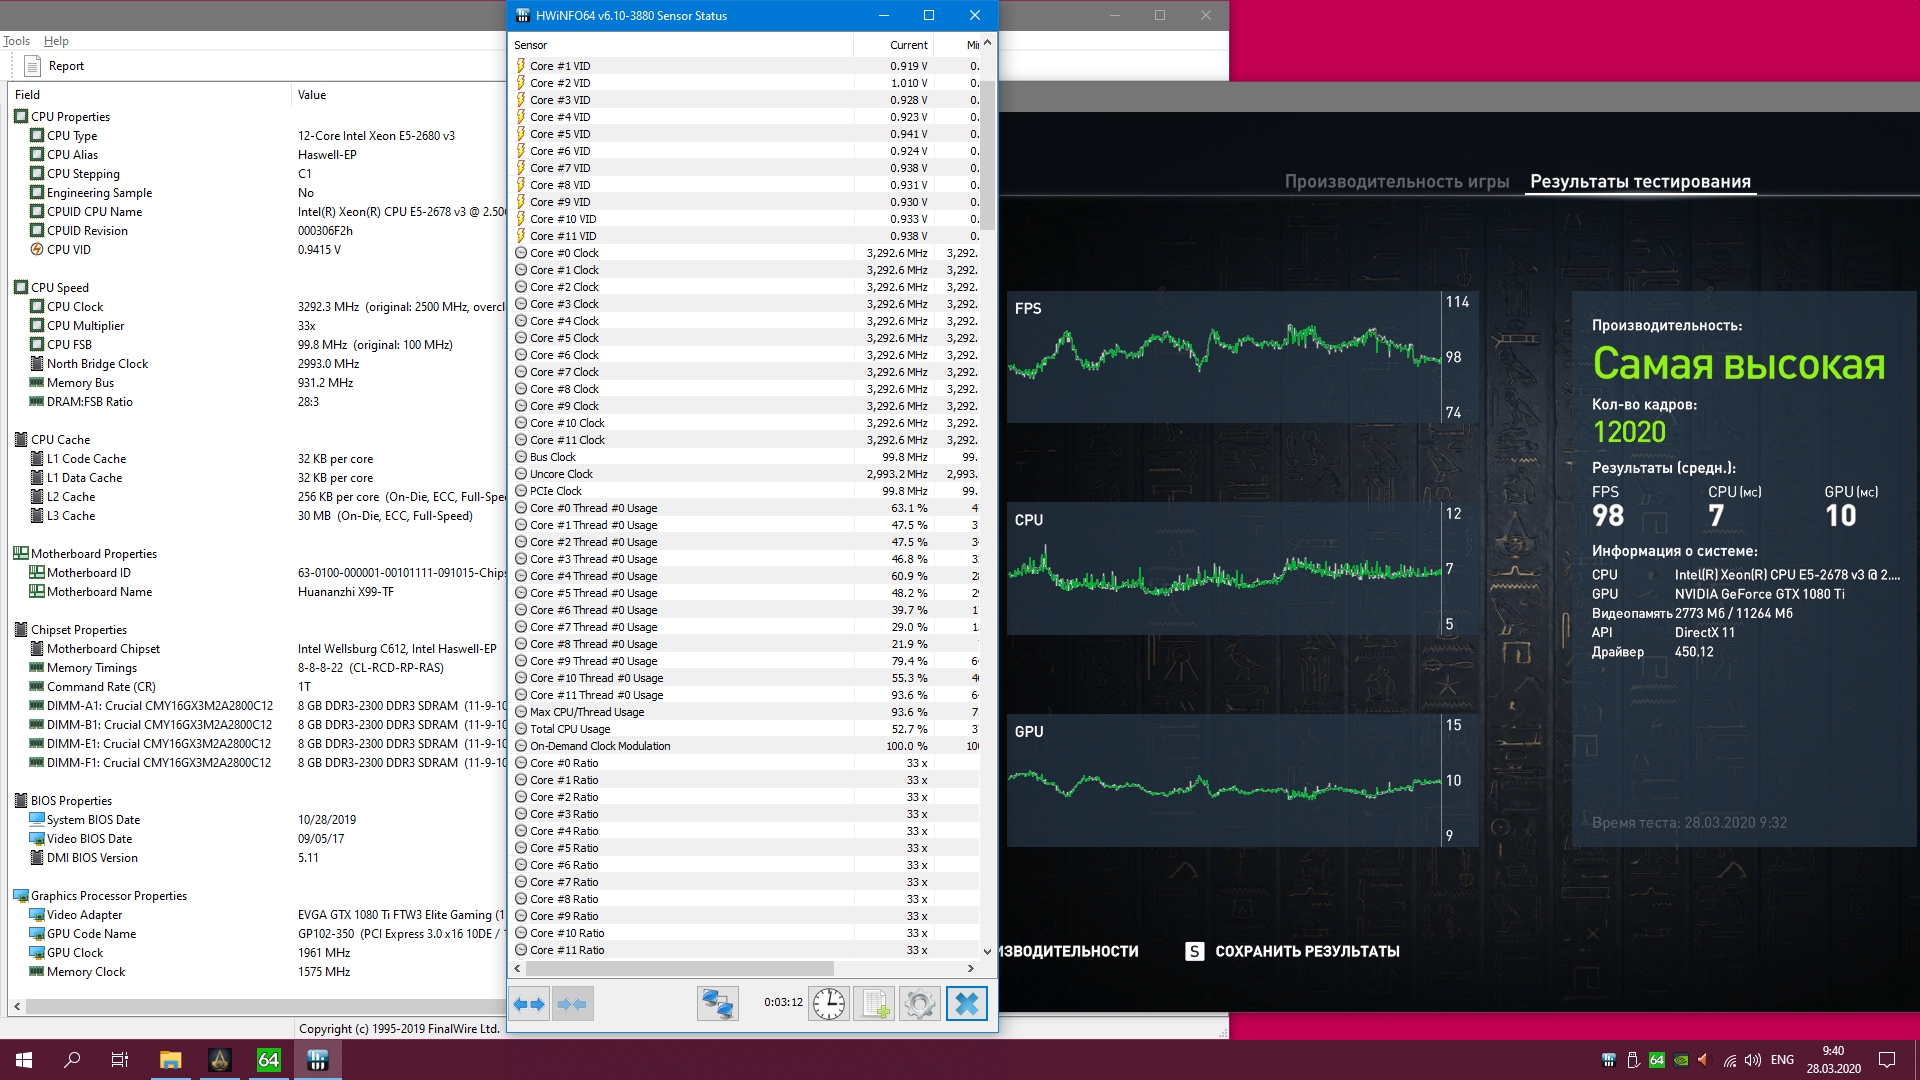Viewport: 1920px width, 1080px height.
Task: Click the expand sensor columns arrows button
Action: click(x=529, y=1004)
